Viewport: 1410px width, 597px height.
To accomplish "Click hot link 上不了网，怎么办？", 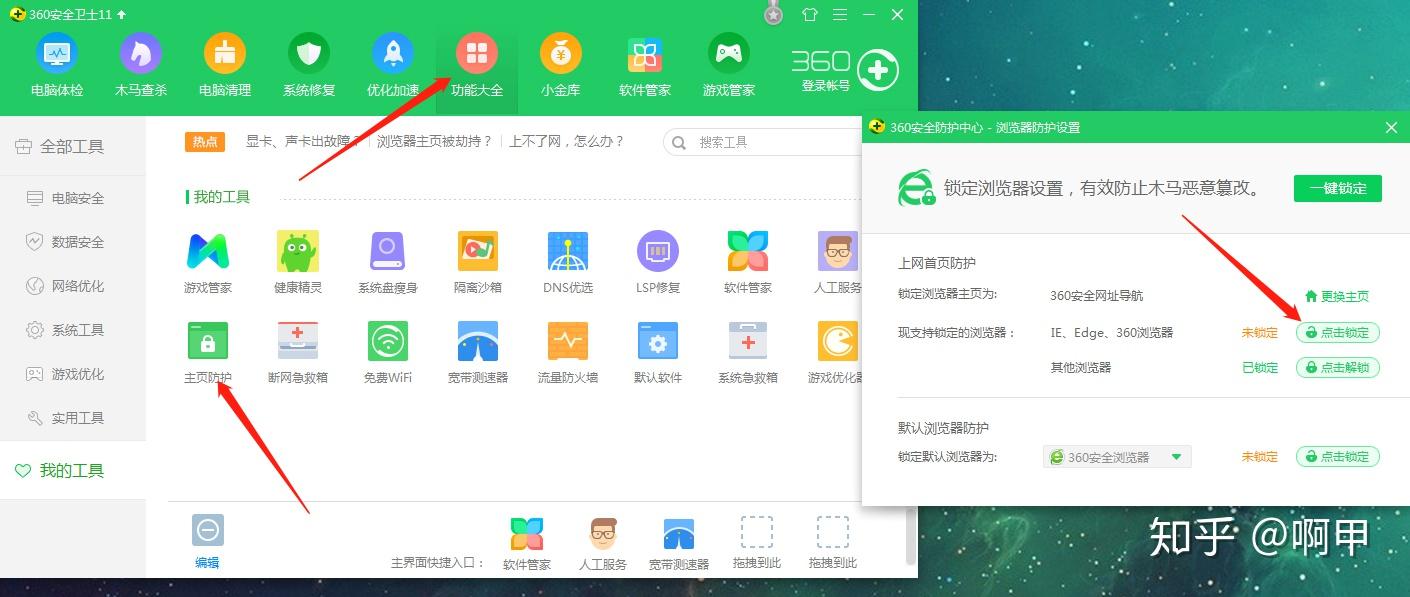I will pyautogui.click(x=567, y=142).
